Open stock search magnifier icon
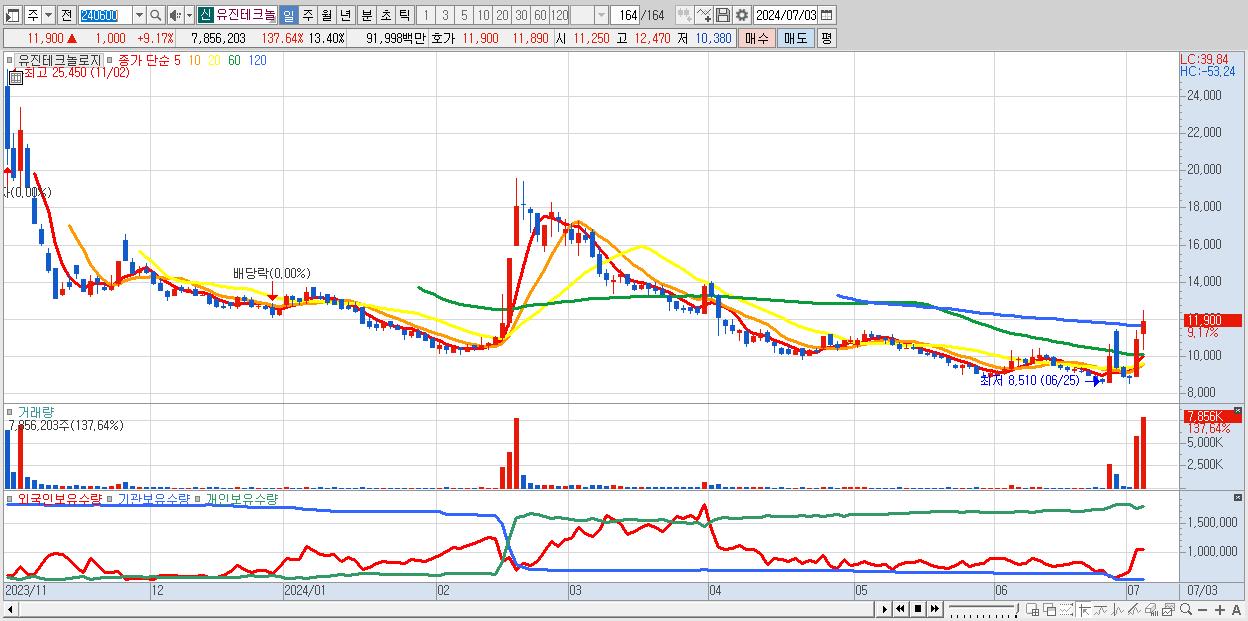The width and height of the screenshot is (1248, 621). point(156,15)
